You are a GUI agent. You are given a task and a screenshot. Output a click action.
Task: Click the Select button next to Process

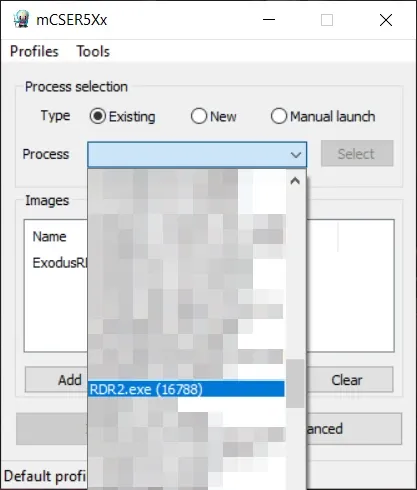tap(357, 154)
